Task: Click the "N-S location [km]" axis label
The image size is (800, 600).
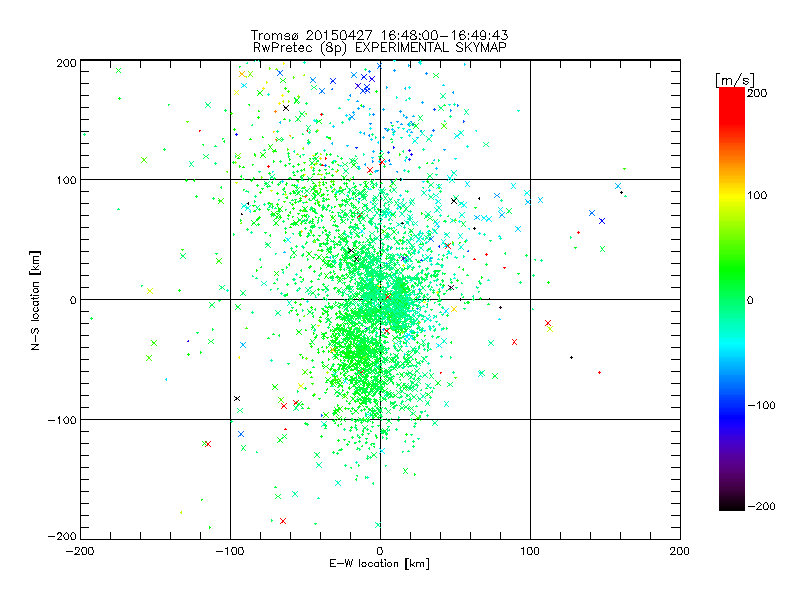Action: click(x=35, y=300)
